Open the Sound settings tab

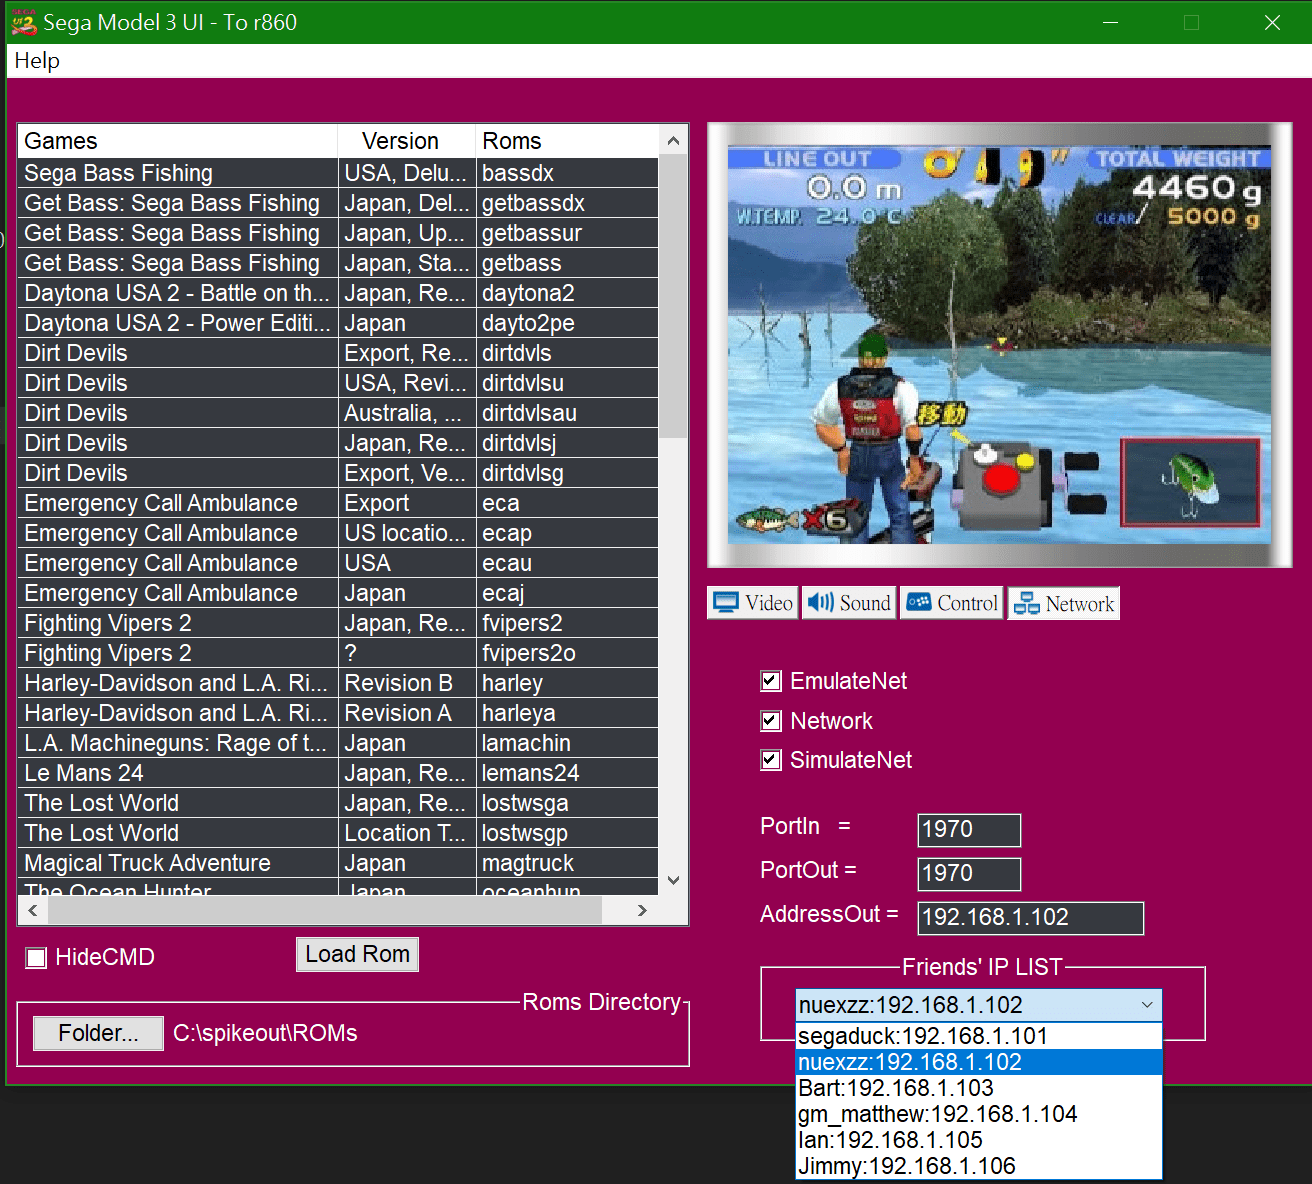pyautogui.click(x=849, y=603)
